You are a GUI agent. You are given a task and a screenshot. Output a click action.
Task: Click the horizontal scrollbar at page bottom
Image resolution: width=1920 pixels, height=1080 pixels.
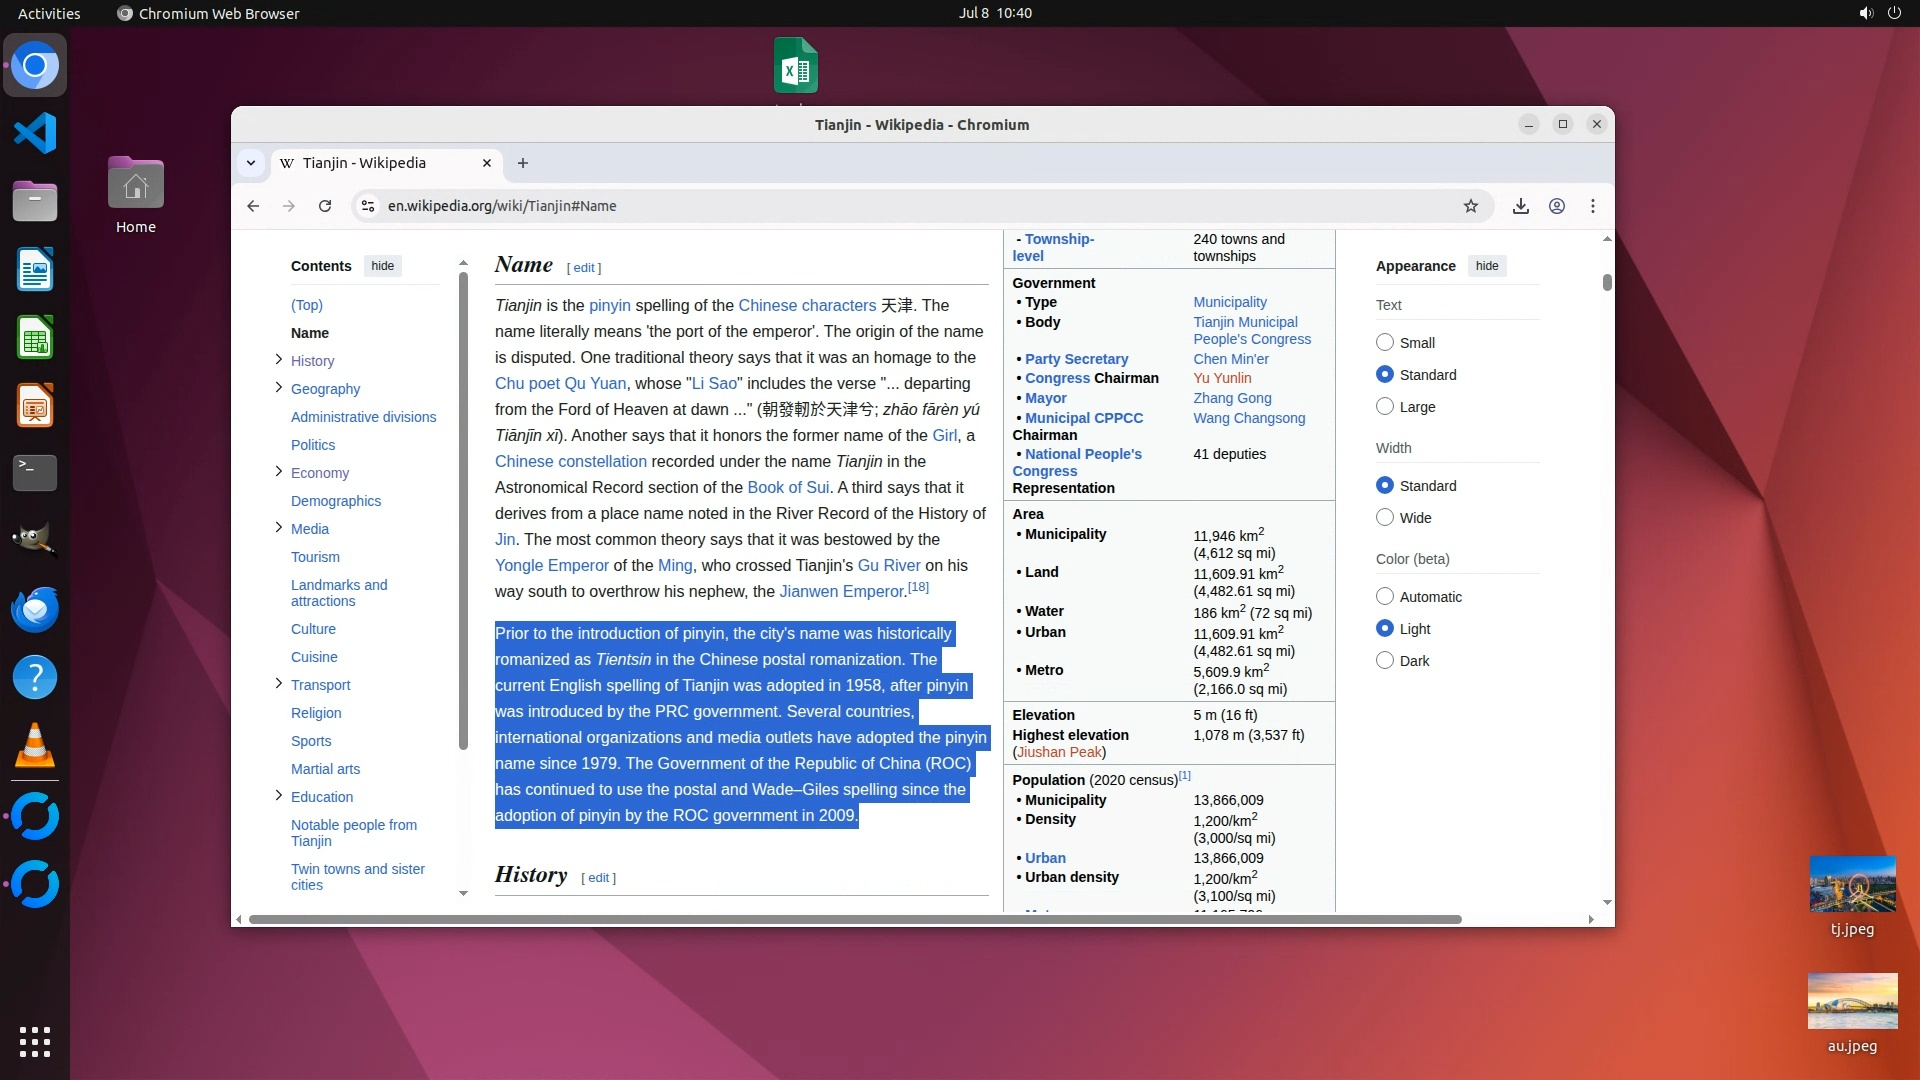(x=855, y=919)
